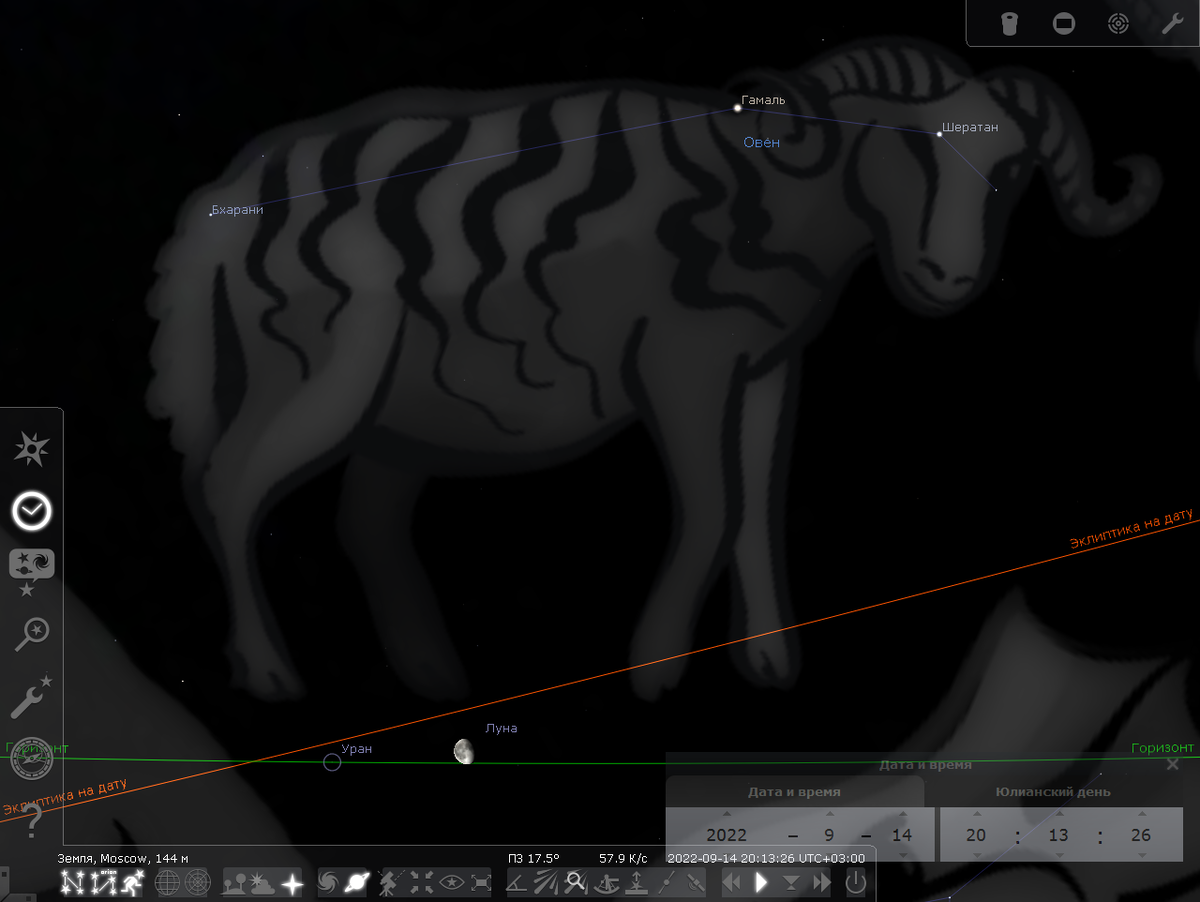
Task: Toggle ground landscape display
Action: click(235, 882)
